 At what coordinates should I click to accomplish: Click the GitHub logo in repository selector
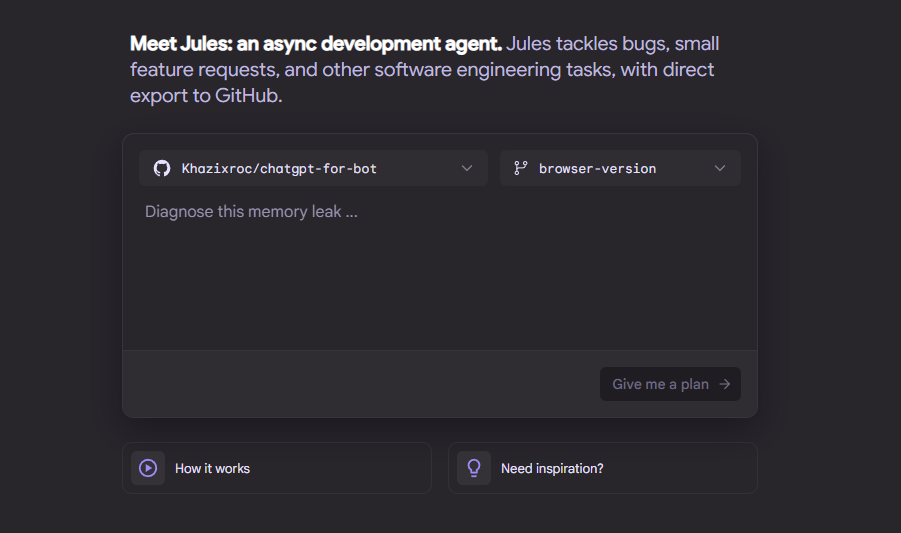pyautogui.click(x=162, y=168)
